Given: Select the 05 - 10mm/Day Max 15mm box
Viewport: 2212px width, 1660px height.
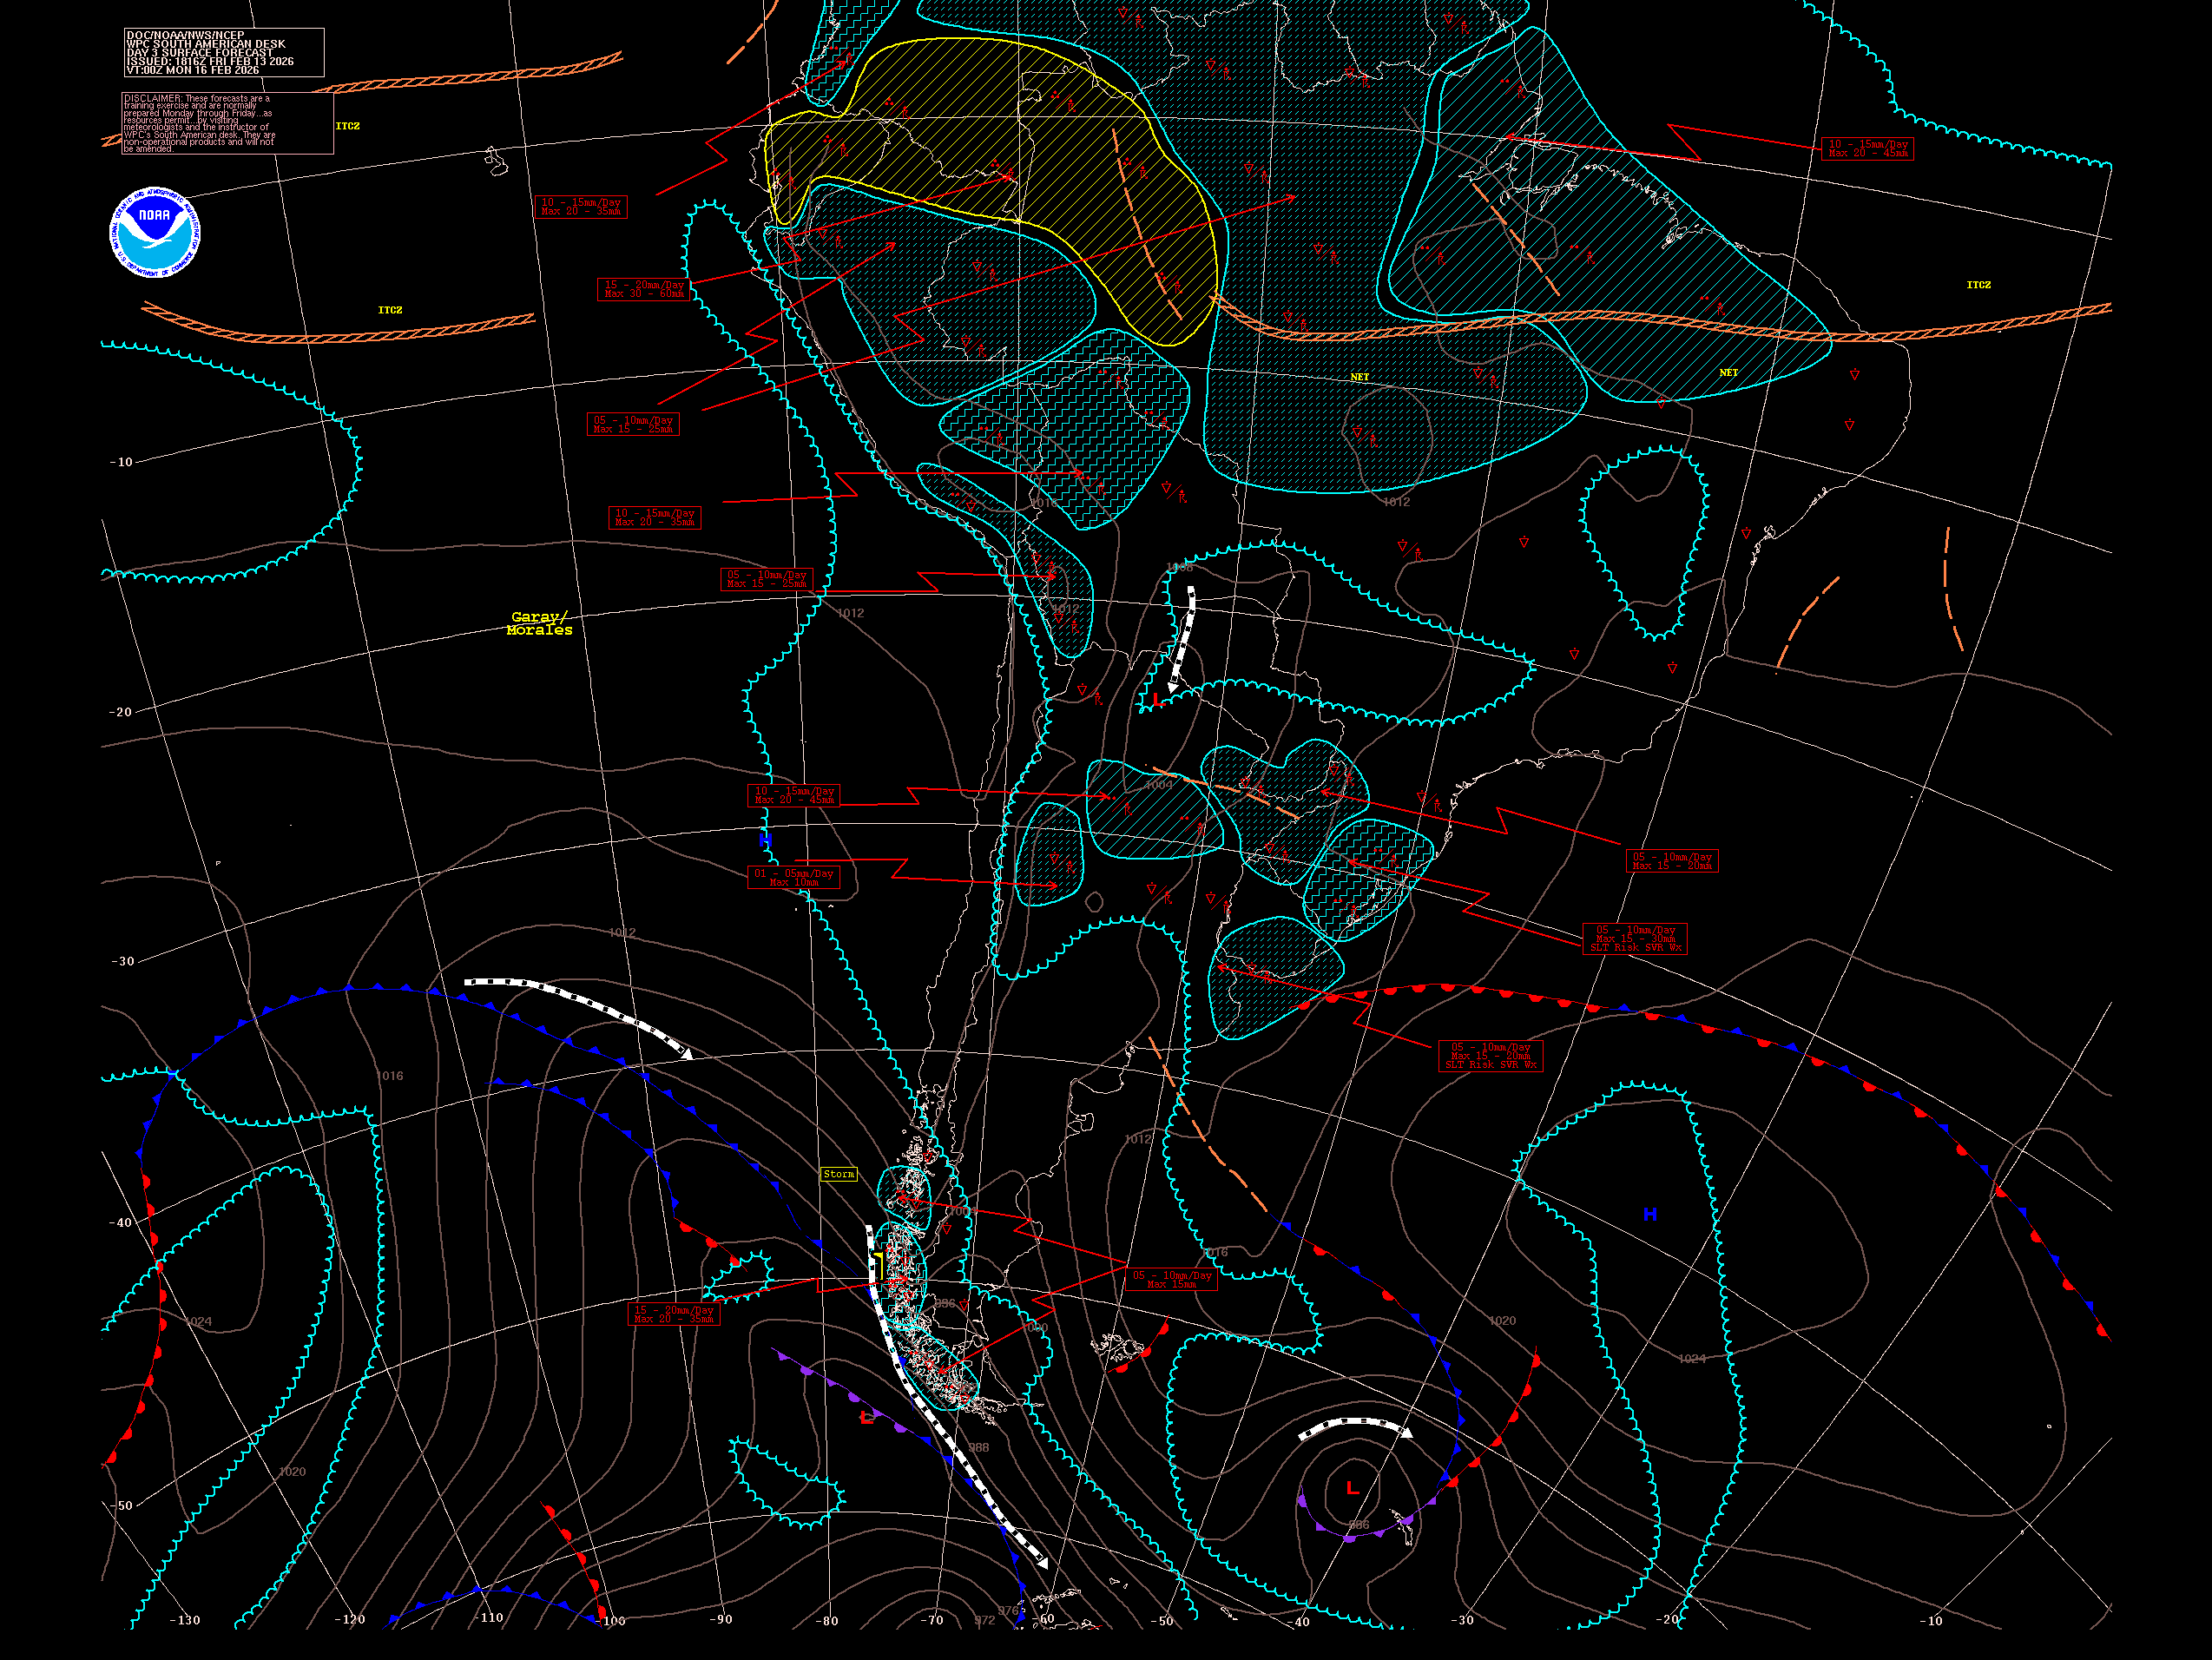Looking at the screenshot, I should pos(1171,1279).
